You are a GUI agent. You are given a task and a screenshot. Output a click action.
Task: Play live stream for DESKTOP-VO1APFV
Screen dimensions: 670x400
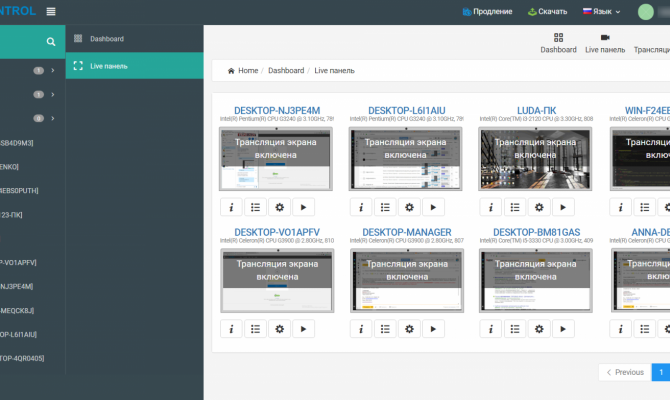pos(303,329)
